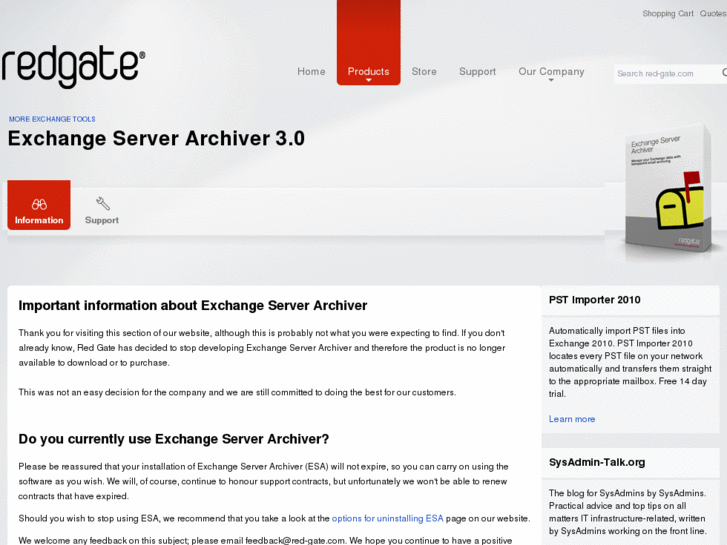Screen dimensions: 727x545
Task: Follow the MORE EXCHANGE TOOLS link
Action: click(52, 119)
